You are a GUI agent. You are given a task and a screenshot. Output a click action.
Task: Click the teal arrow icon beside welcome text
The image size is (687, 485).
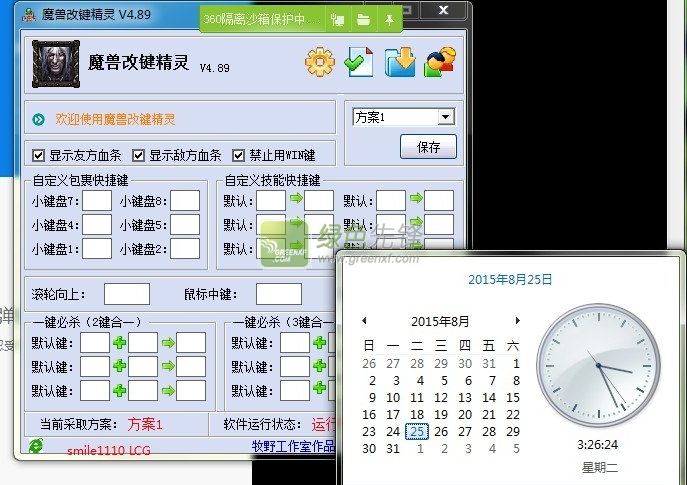tap(39, 119)
